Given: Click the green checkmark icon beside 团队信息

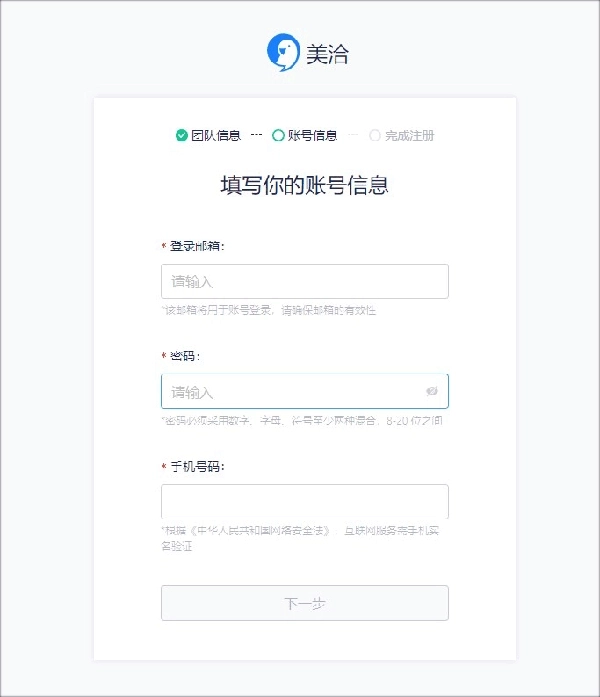Looking at the screenshot, I should point(181,135).
